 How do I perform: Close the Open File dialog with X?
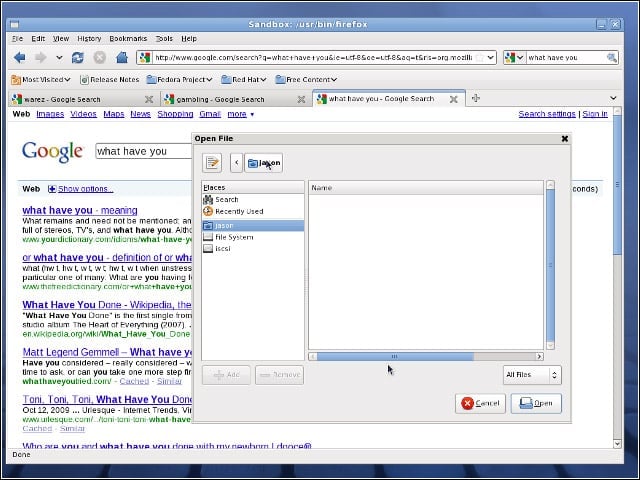[x=564, y=139]
